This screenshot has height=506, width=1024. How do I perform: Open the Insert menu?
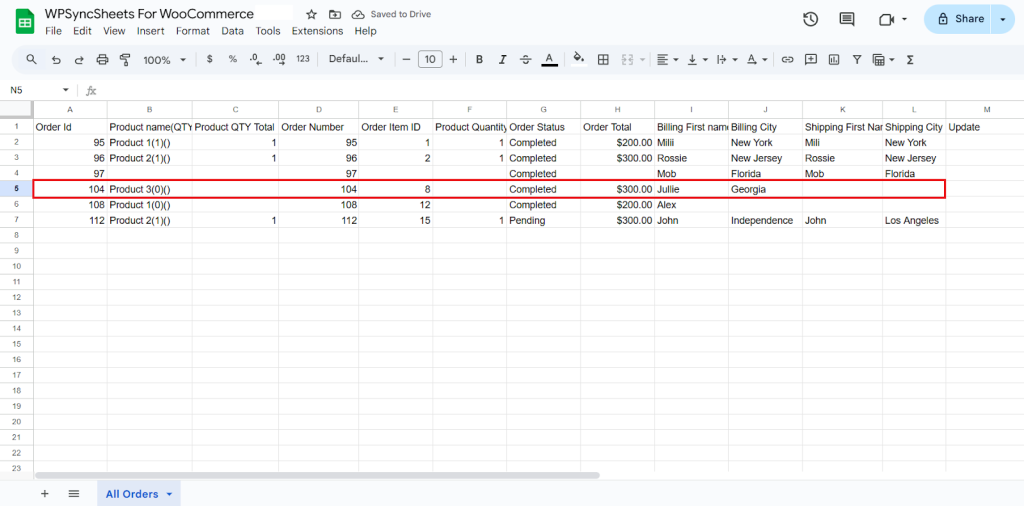(151, 31)
